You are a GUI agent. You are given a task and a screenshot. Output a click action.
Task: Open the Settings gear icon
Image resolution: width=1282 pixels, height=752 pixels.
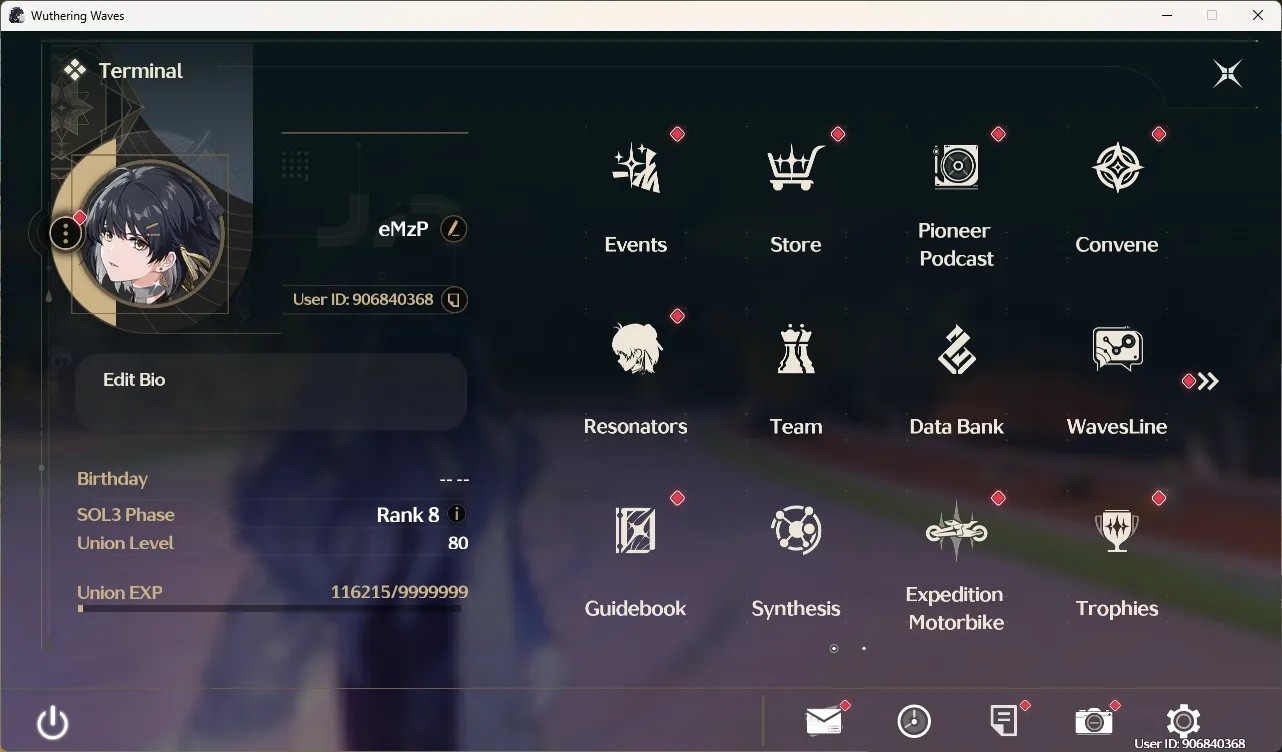coord(1183,721)
